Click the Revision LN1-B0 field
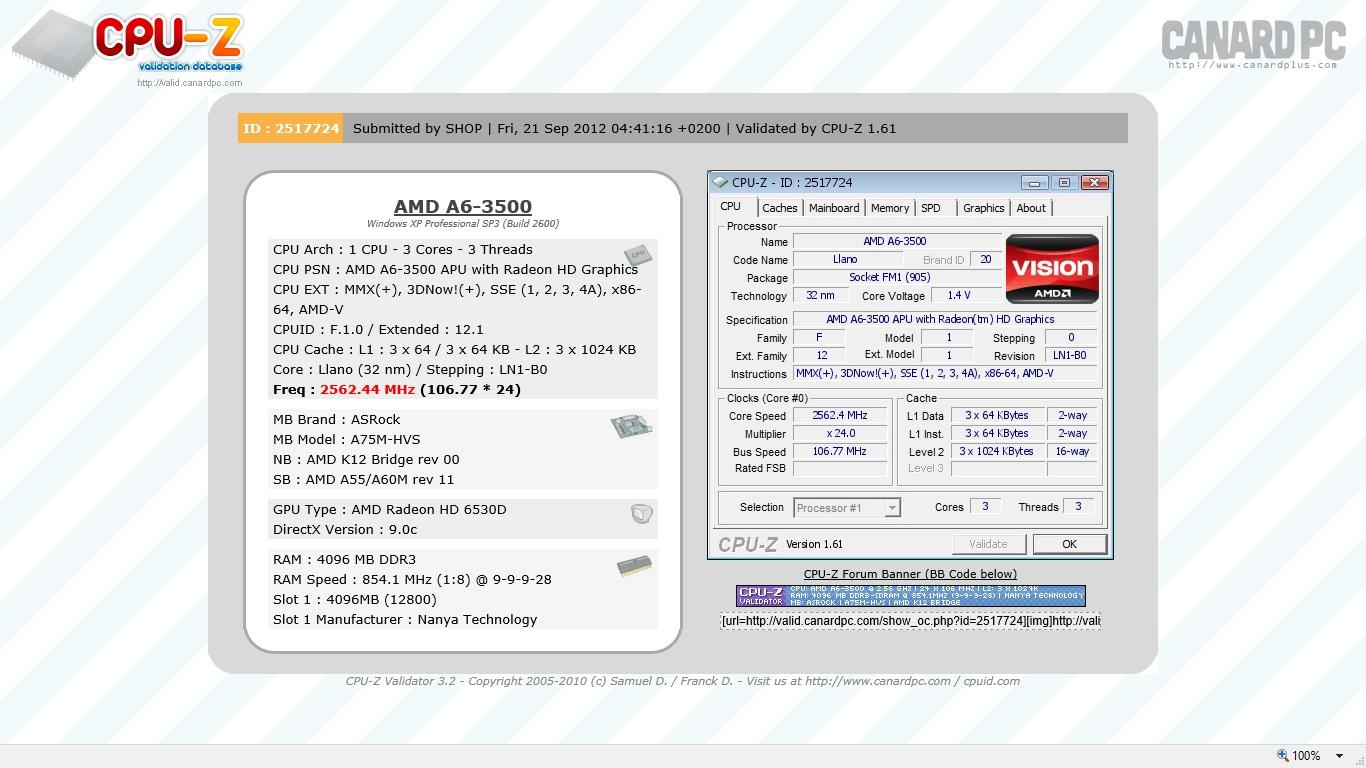Image resolution: width=1366 pixels, height=768 pixels. (1070, 356)
